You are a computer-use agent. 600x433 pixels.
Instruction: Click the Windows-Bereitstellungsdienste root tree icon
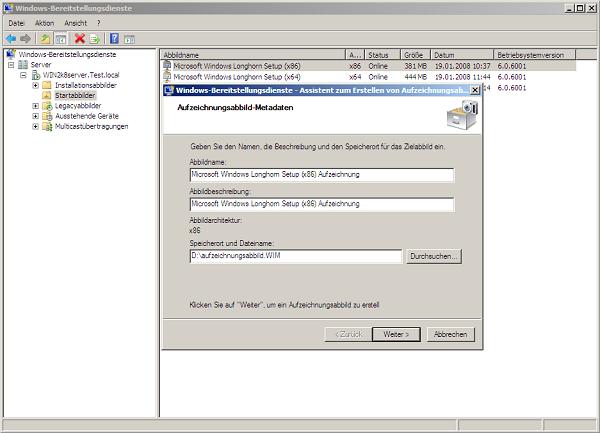pyautogui.click(x=11, y=54)
